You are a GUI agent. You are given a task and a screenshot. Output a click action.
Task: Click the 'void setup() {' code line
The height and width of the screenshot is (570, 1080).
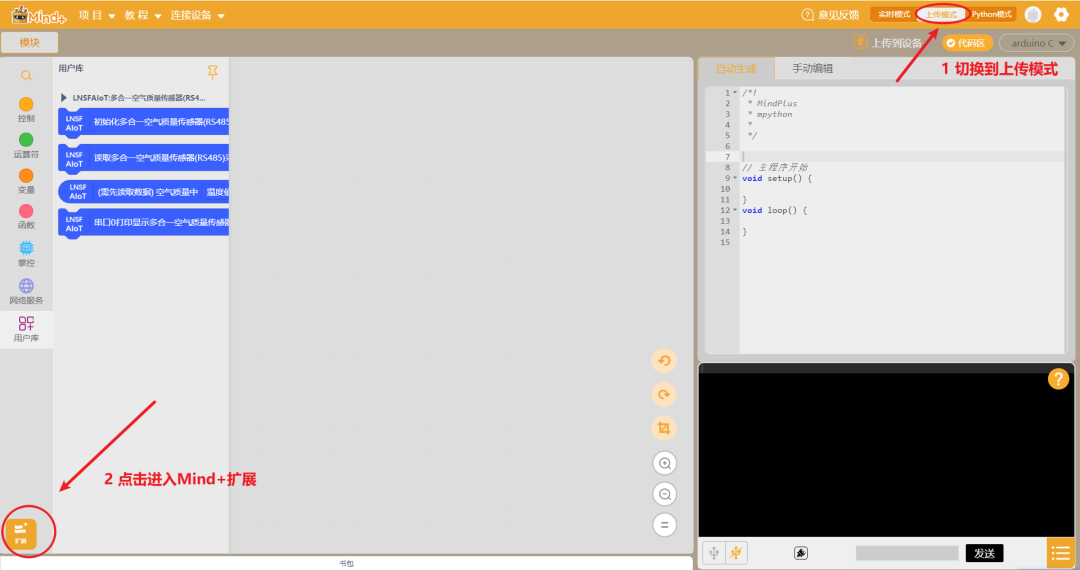[777, 178]
